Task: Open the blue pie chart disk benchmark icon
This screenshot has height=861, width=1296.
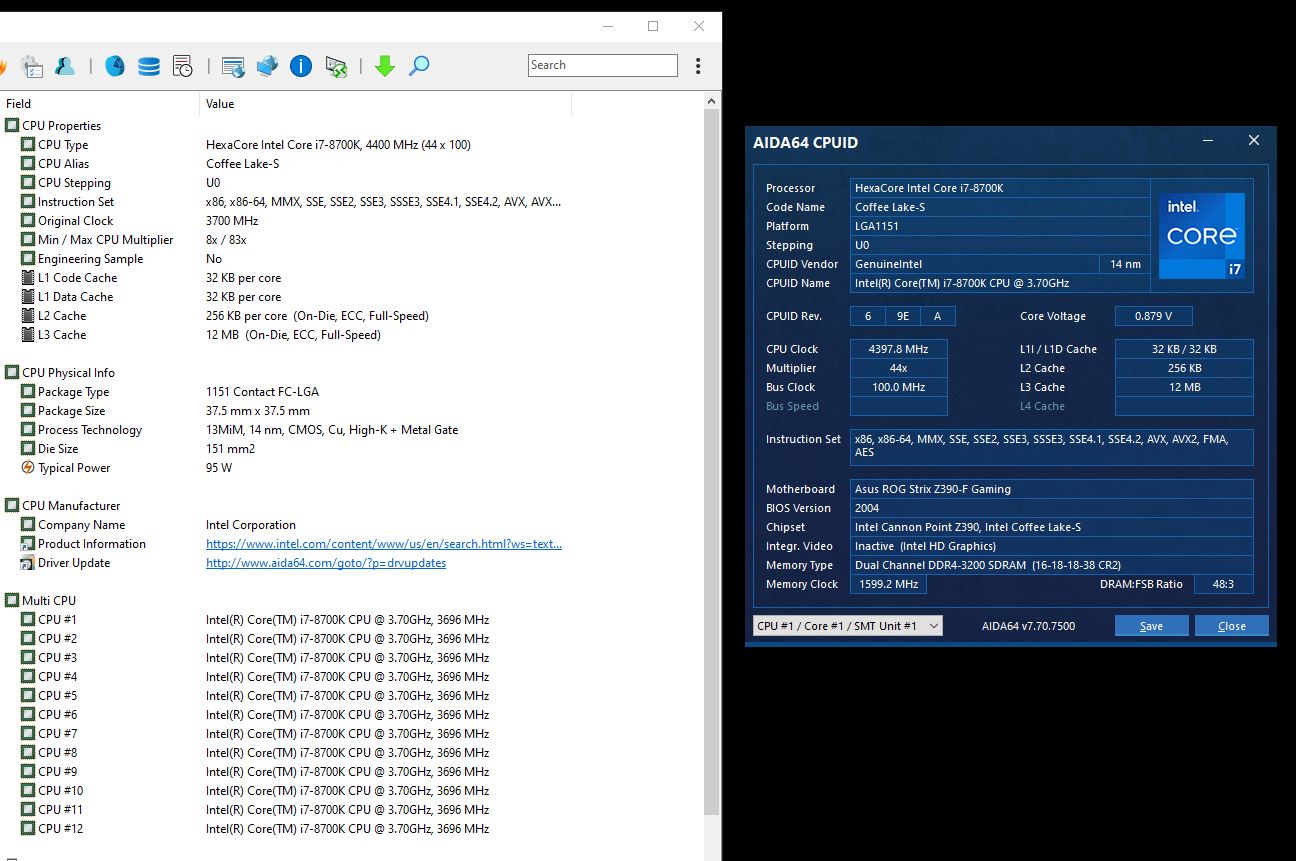Action: click(x=115, y=66)
